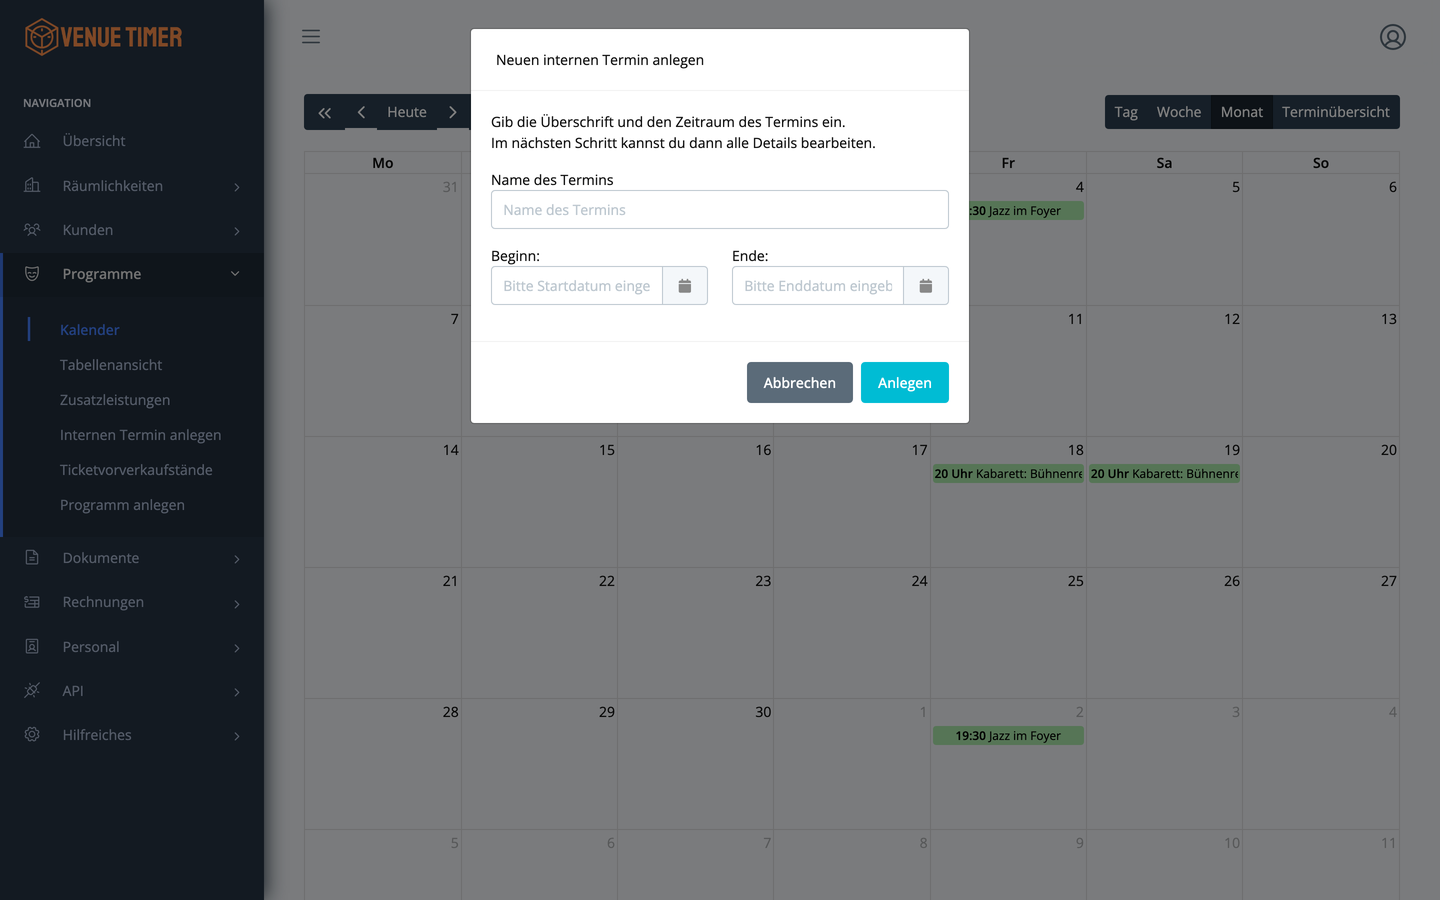Switch to the Terminübersicht view
Image resolution: width=1440 pixels, height=900 pixels.
point(1336,112)
